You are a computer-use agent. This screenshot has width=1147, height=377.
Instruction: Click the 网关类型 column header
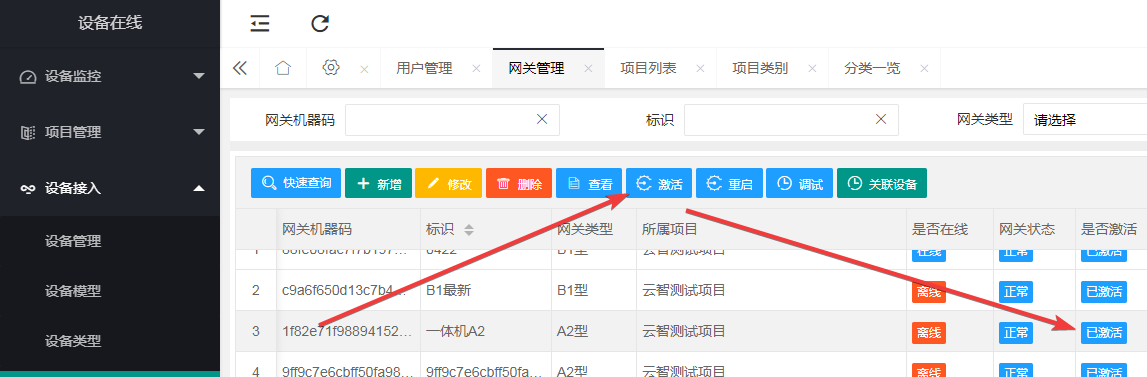[x=593, y=229]
